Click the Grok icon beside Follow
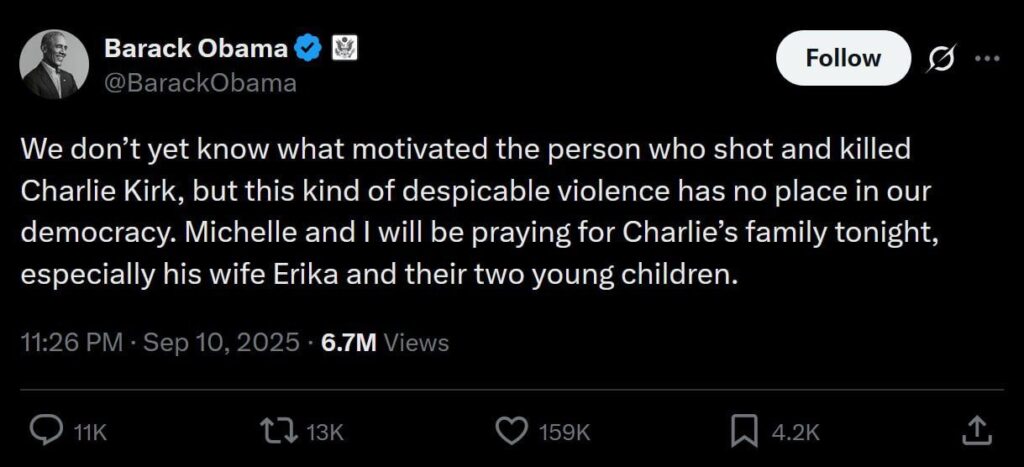Viewport: 1024px width, 467px height. coord(940,59)
